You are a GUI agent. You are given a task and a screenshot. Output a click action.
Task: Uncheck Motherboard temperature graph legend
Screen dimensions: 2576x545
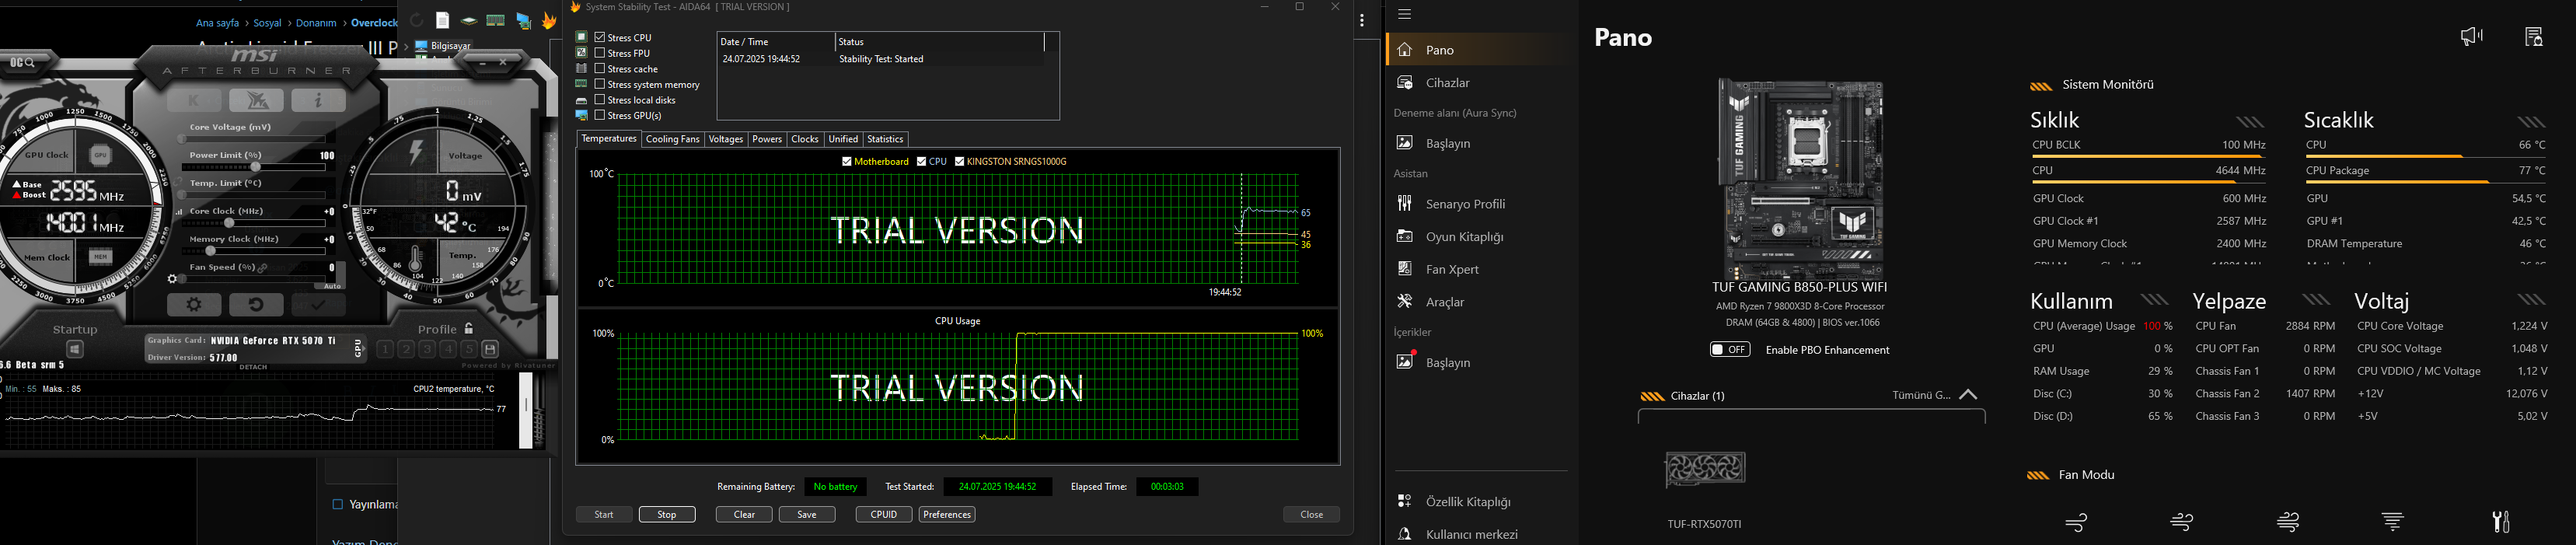pos(847,161)
